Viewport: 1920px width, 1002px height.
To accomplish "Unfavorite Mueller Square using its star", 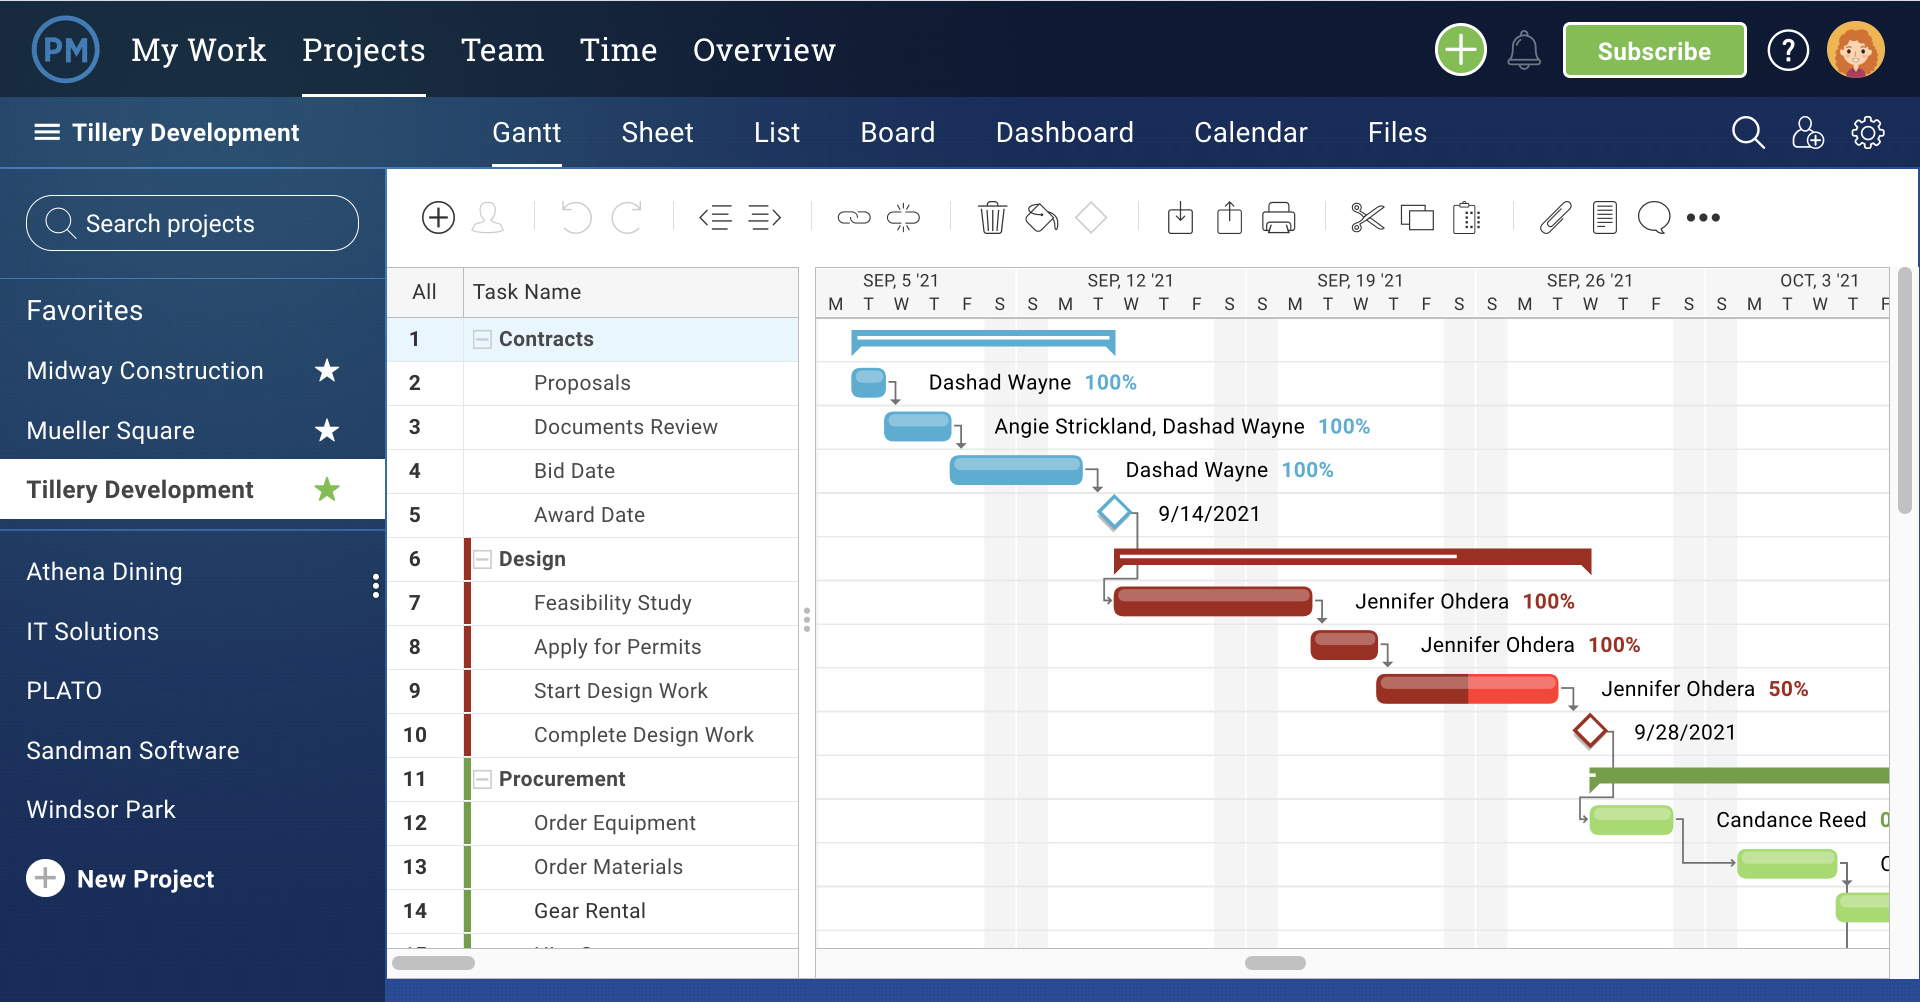I will [327, 431].
